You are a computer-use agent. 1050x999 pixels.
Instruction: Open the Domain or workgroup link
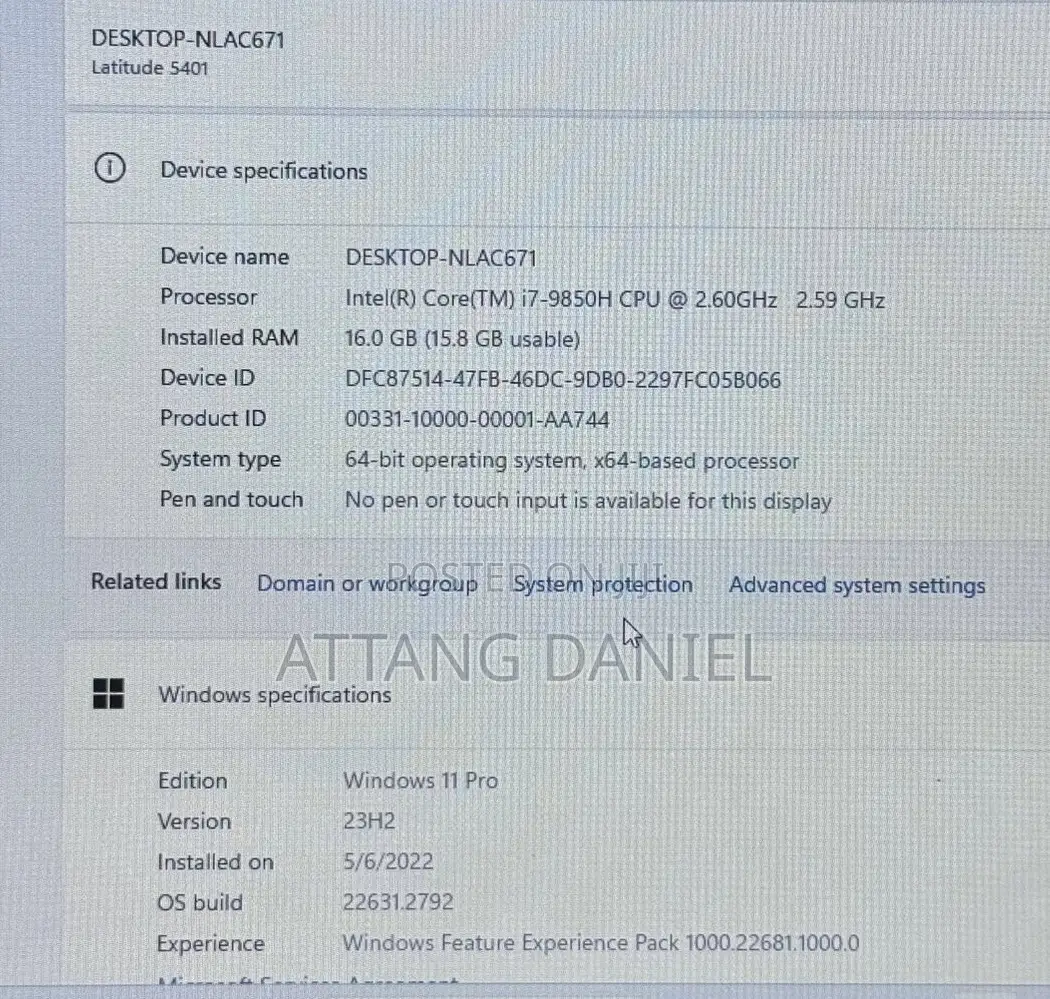[x=367, y=583]
